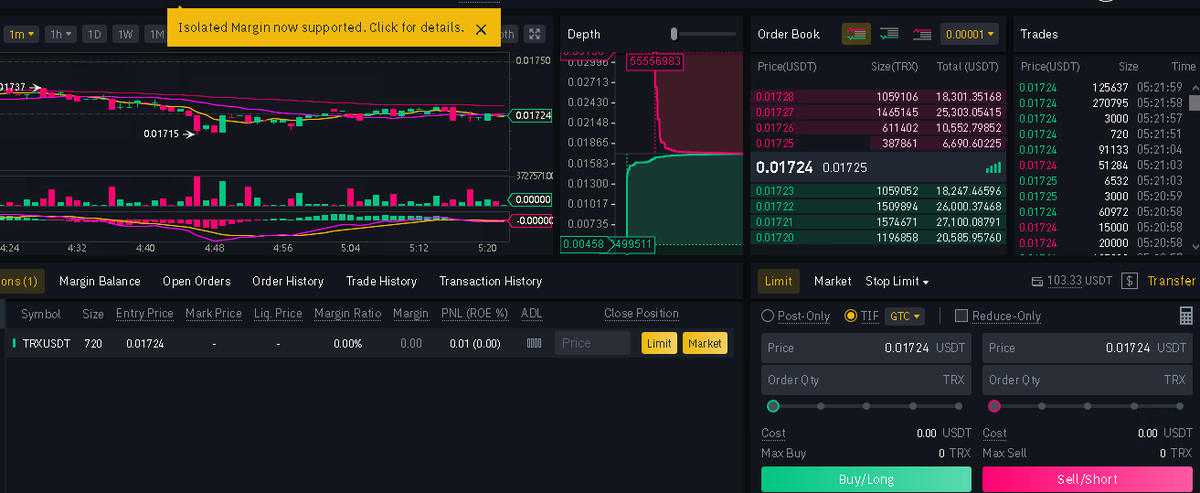Show only sell orders in order book
The image size is (1200, 493).
click(922, 34)
